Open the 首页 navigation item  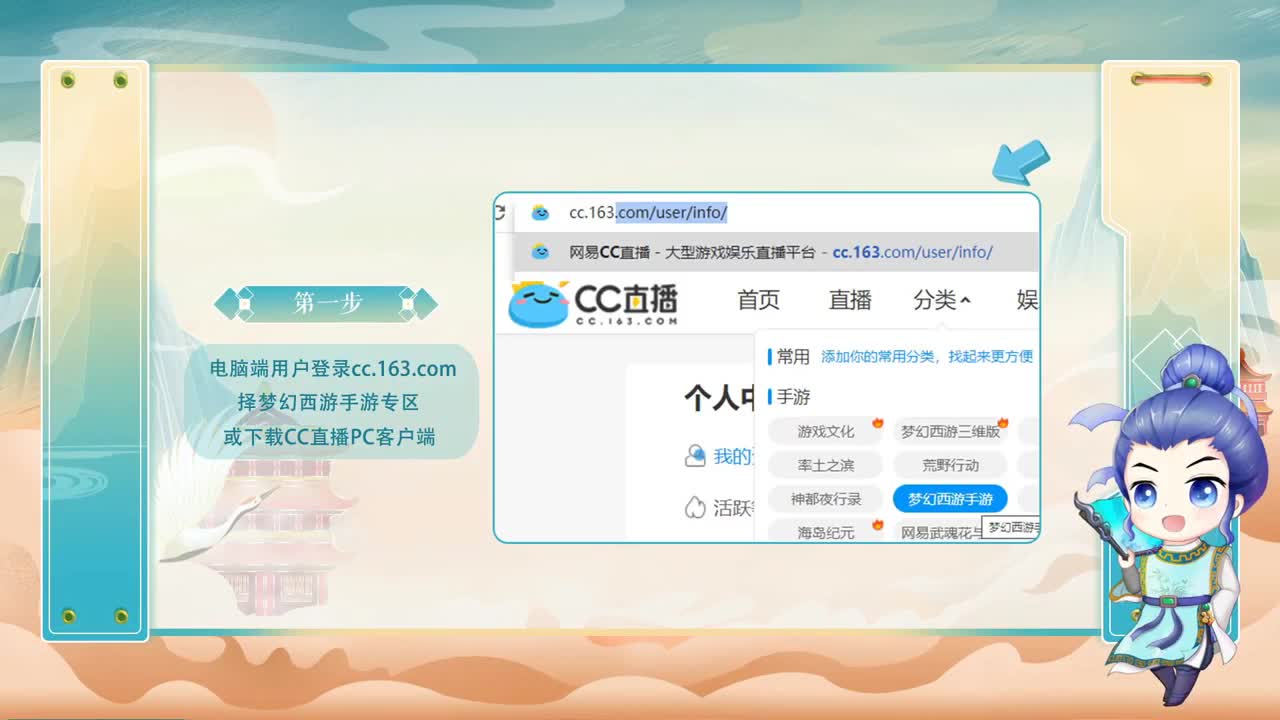click(x=758, y=299)
